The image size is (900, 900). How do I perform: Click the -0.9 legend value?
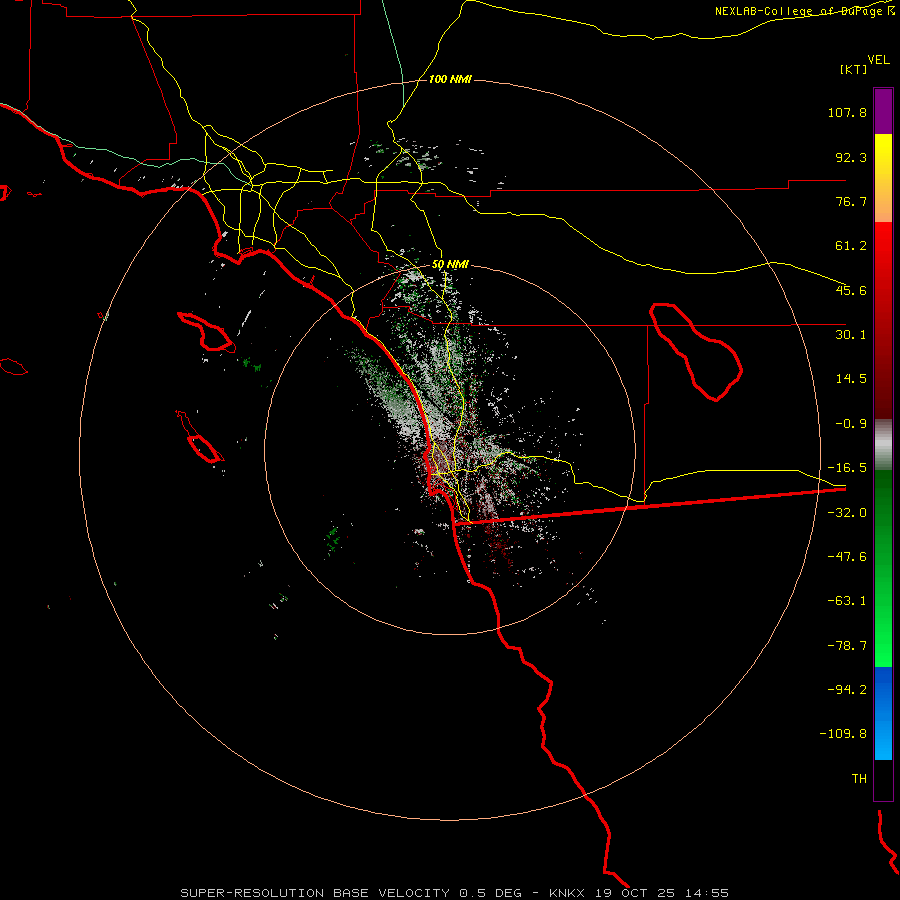pos(851,424)
